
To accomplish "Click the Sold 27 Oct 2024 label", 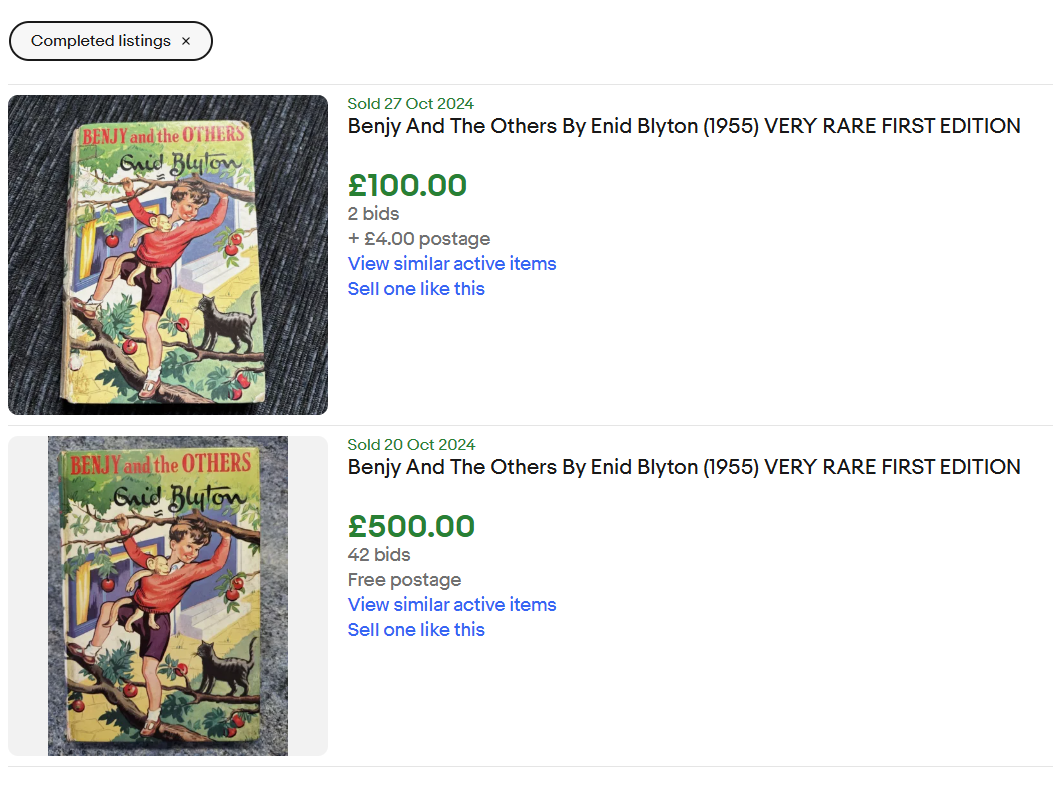I will [410, 104].
